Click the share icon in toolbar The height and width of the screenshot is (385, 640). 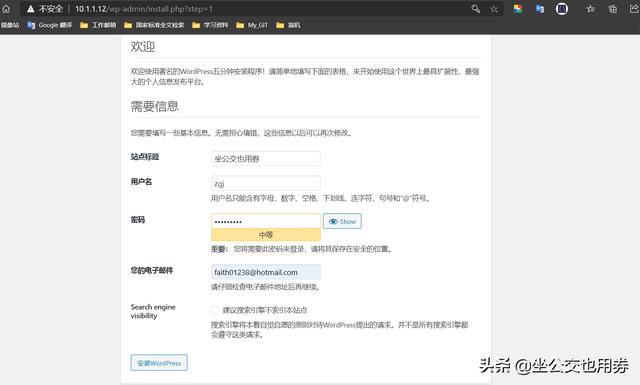click(634, 9)
